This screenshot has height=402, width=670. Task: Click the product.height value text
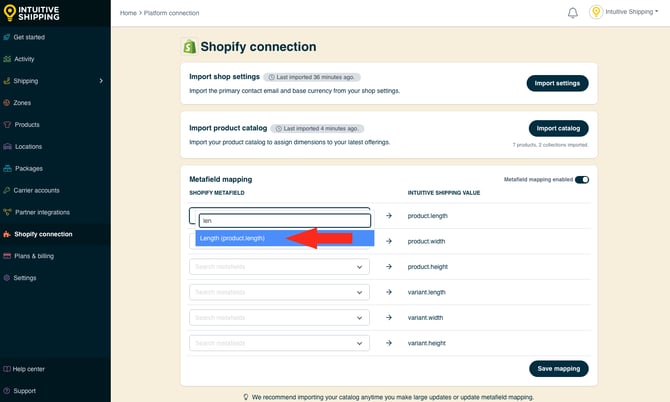click(427, 267)
